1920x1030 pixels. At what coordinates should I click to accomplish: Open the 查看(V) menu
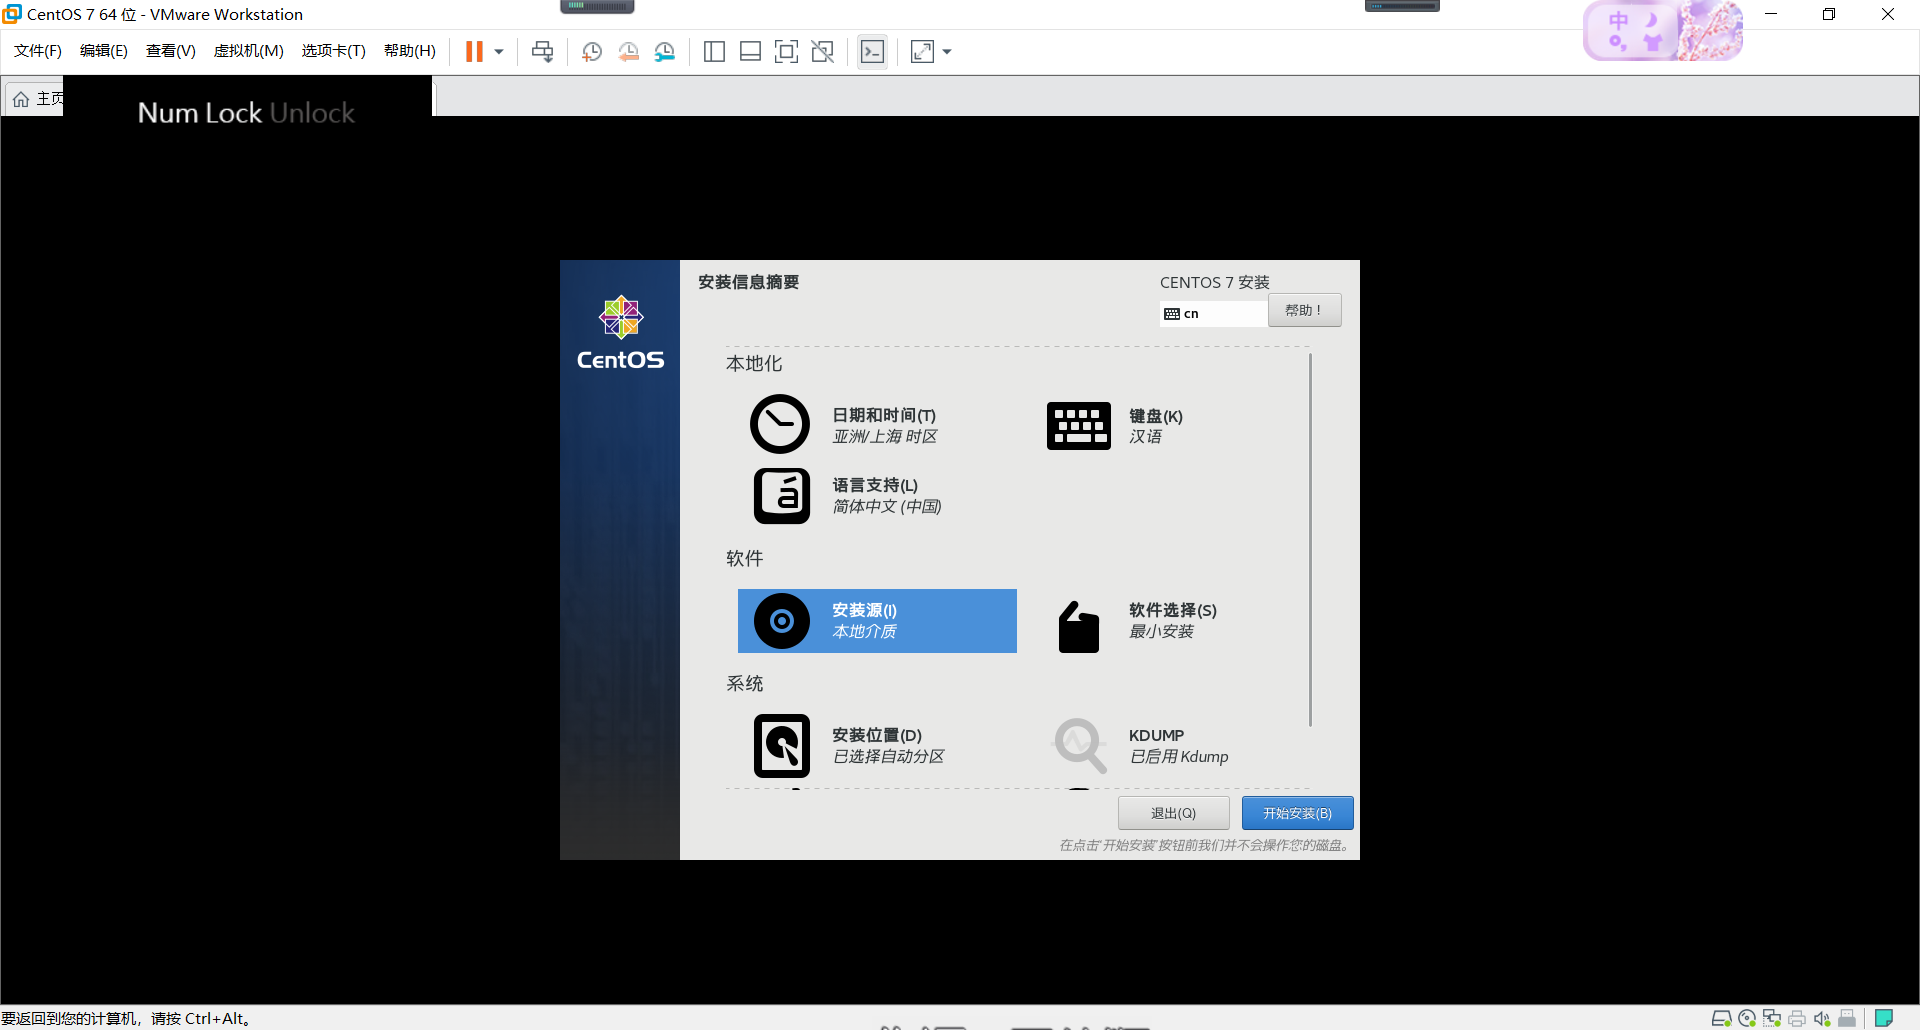coord(171,51)
